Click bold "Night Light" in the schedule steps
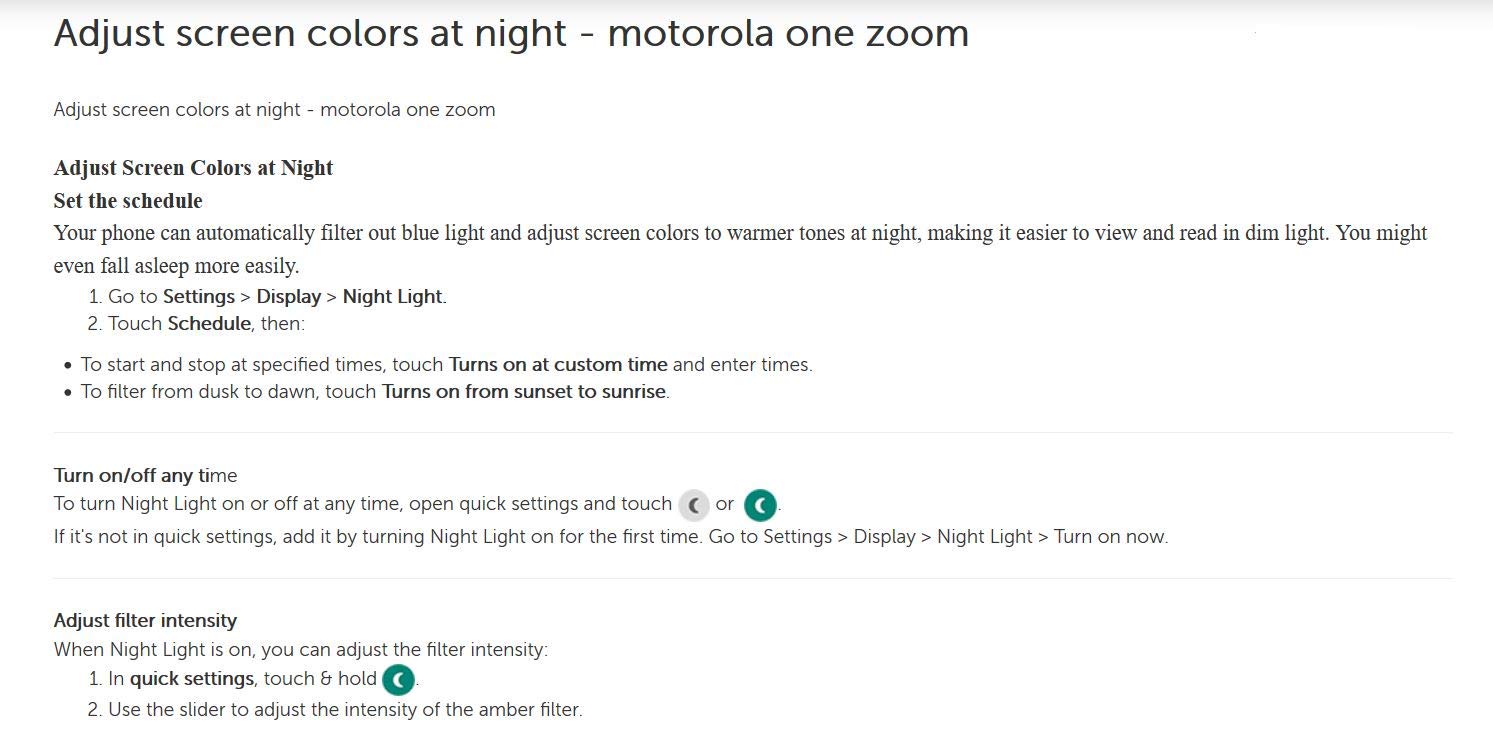 392,296
